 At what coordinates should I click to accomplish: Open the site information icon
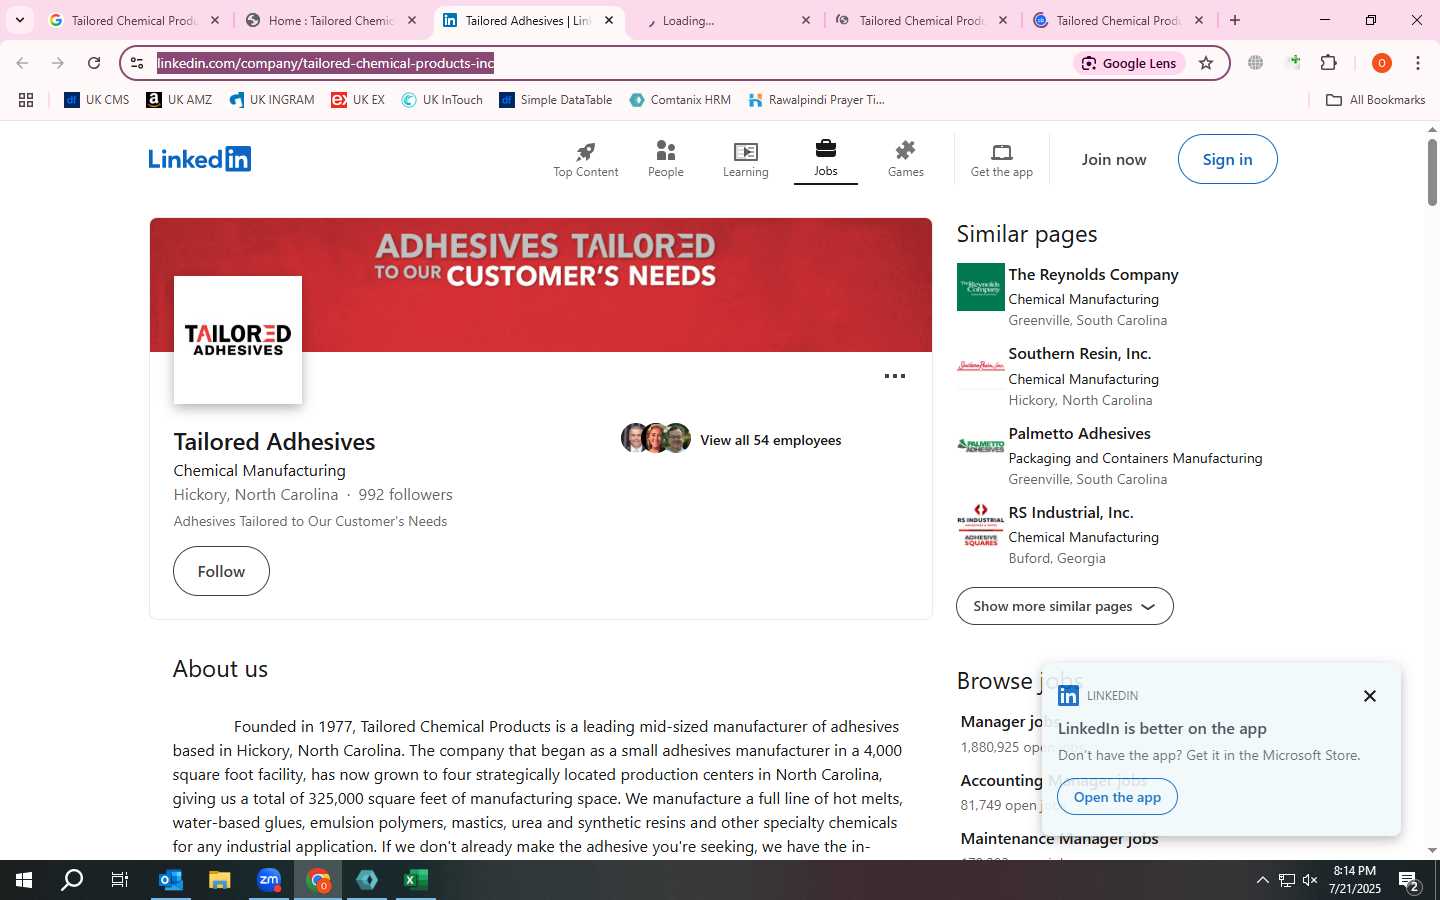tap(137, 63)
